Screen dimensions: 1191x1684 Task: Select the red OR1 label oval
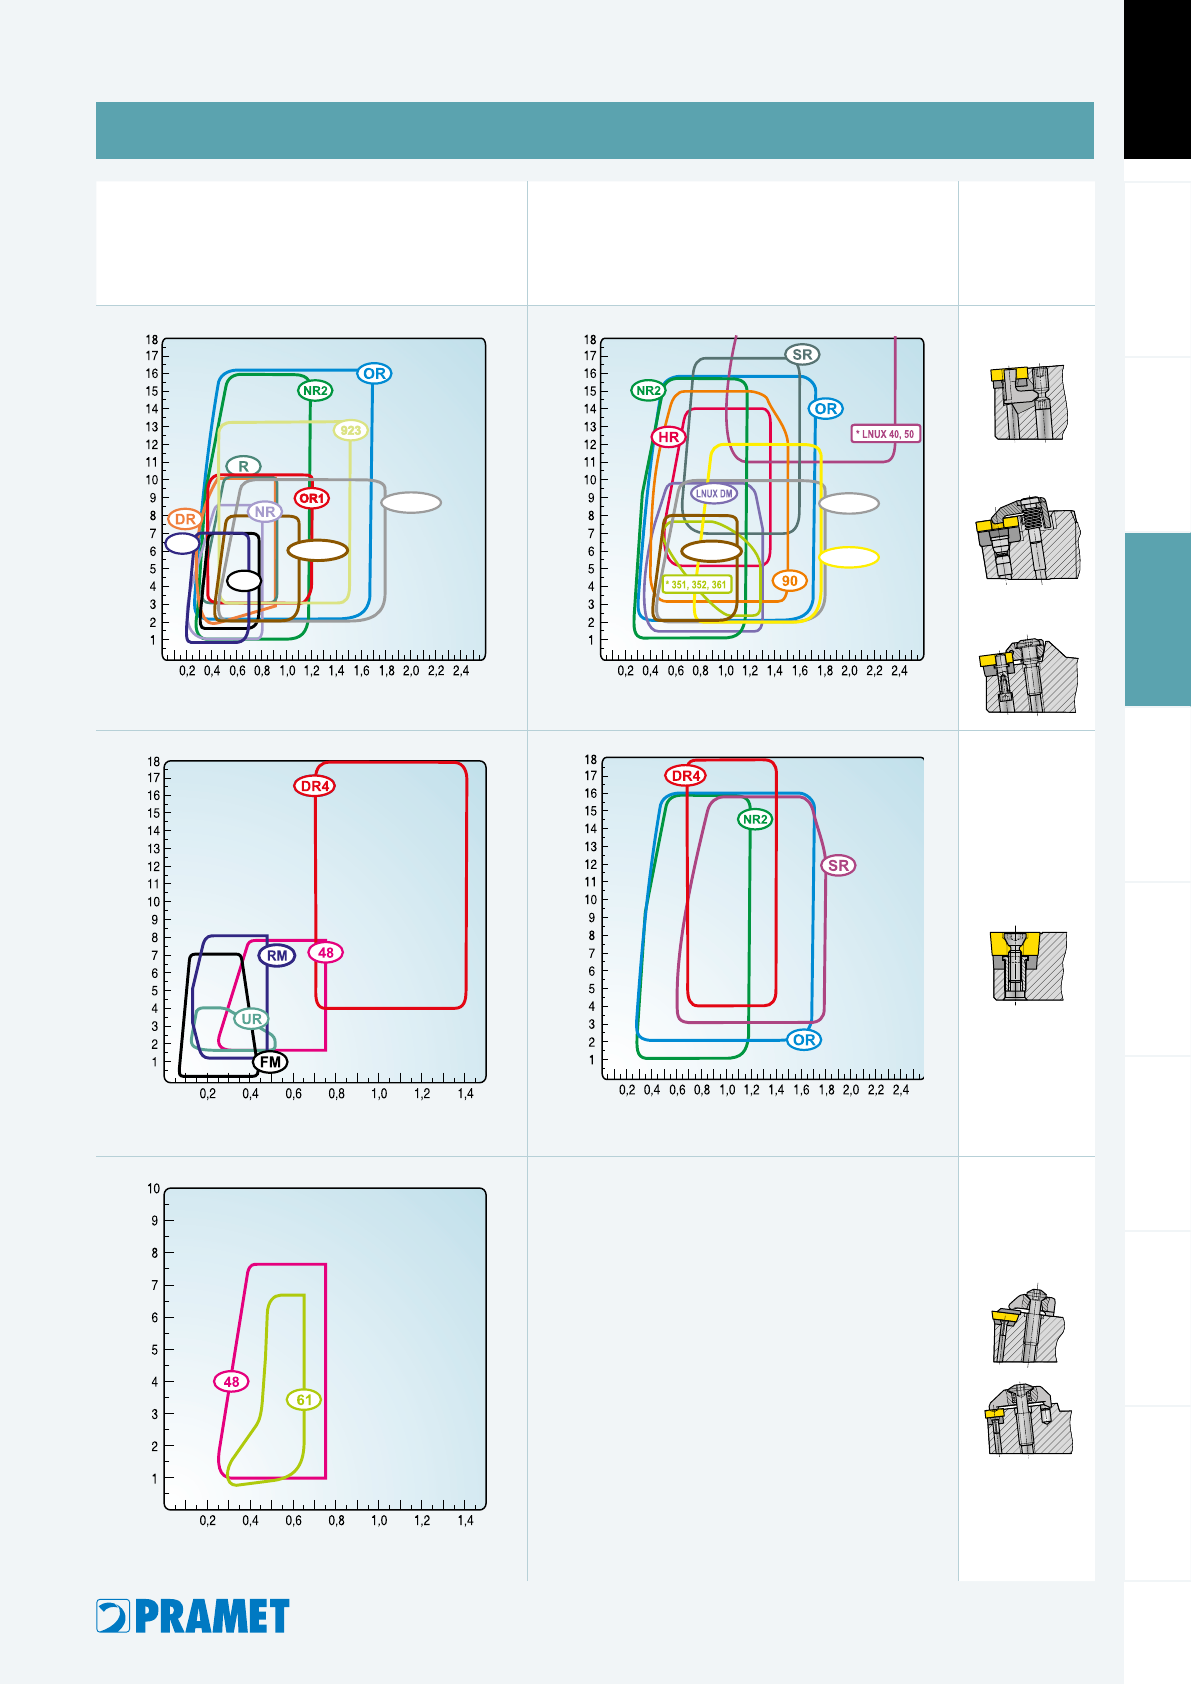click(x=312, y=498)
